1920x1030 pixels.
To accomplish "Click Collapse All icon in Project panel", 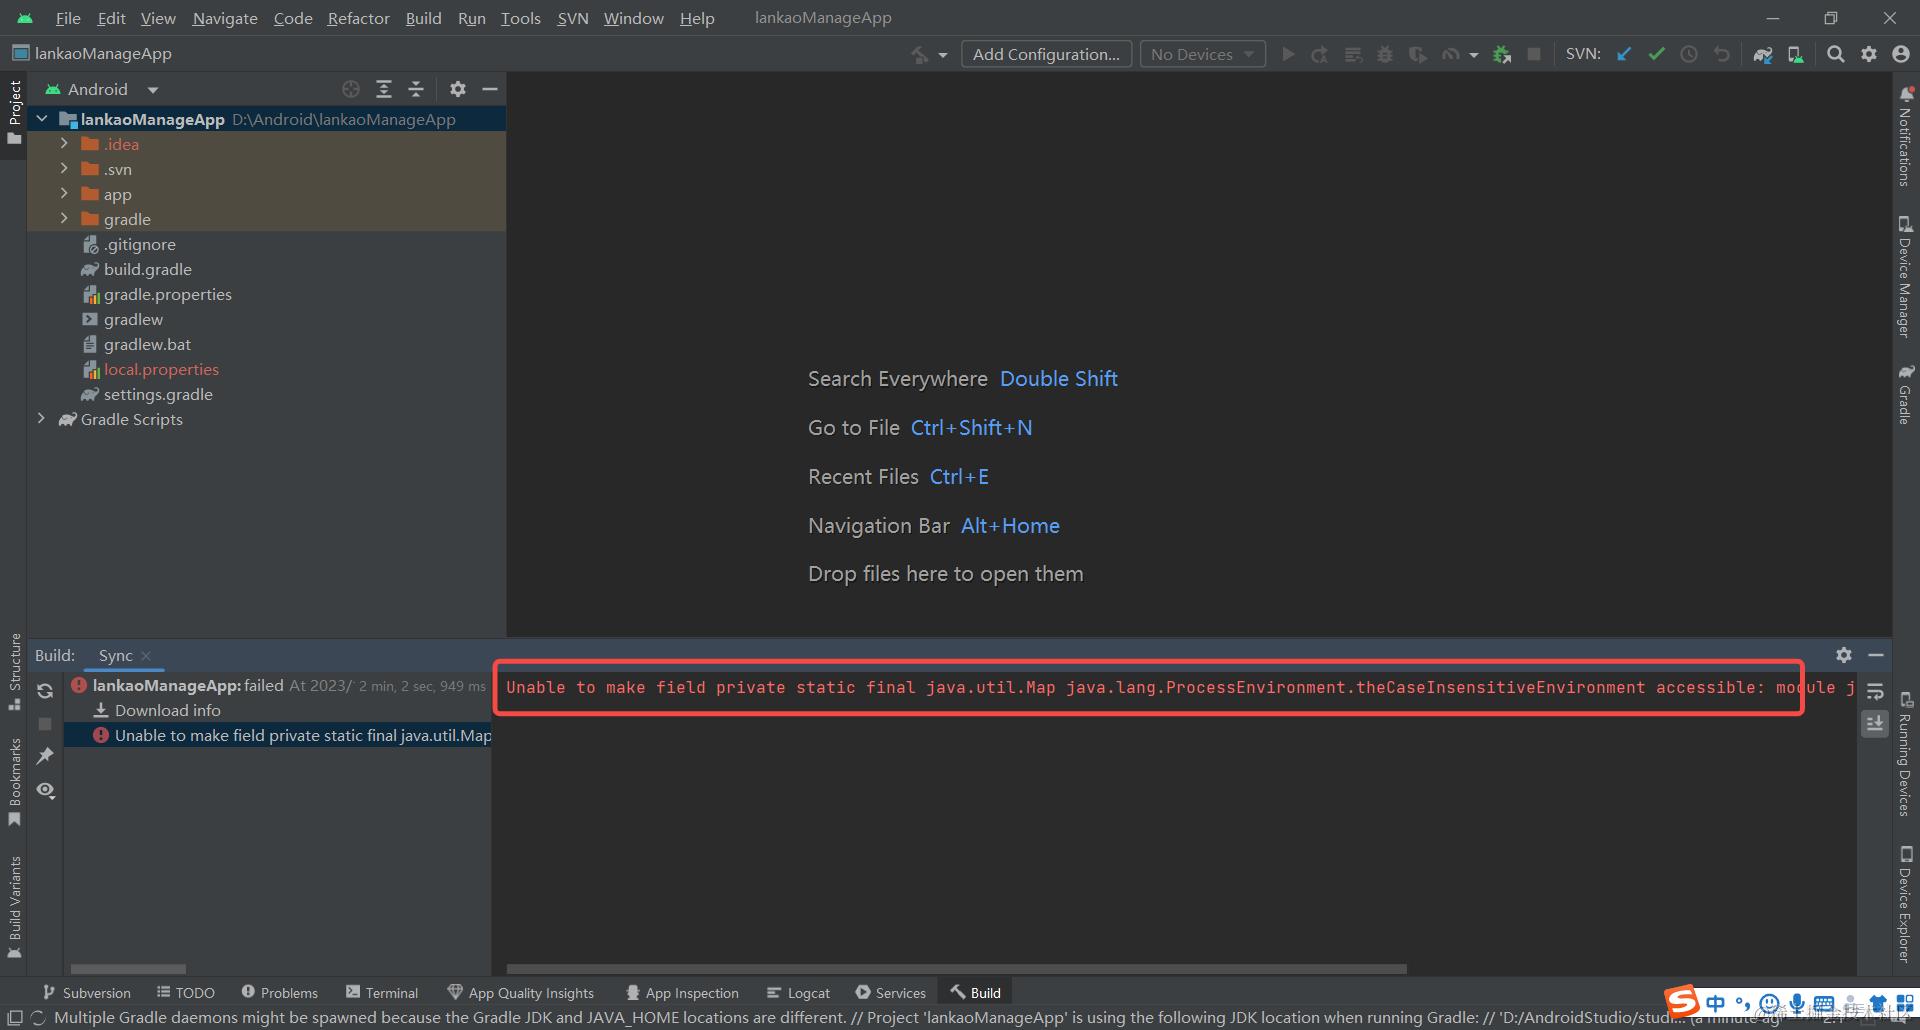I will click(416, 90).
